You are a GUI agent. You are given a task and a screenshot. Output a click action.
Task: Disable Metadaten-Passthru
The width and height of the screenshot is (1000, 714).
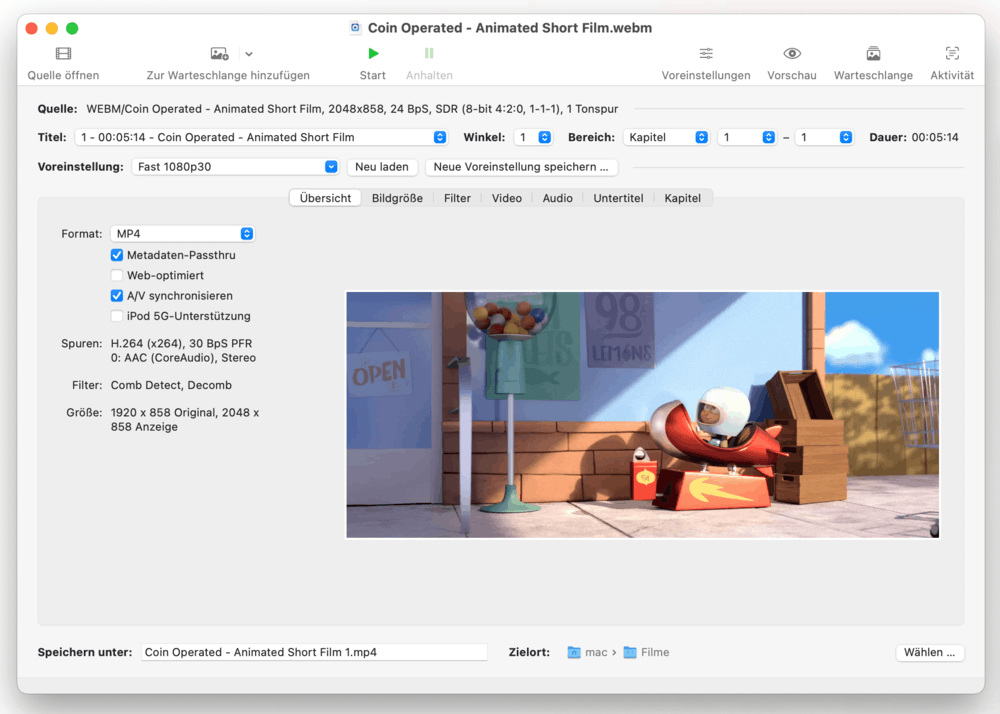click(x=117, y=255)
